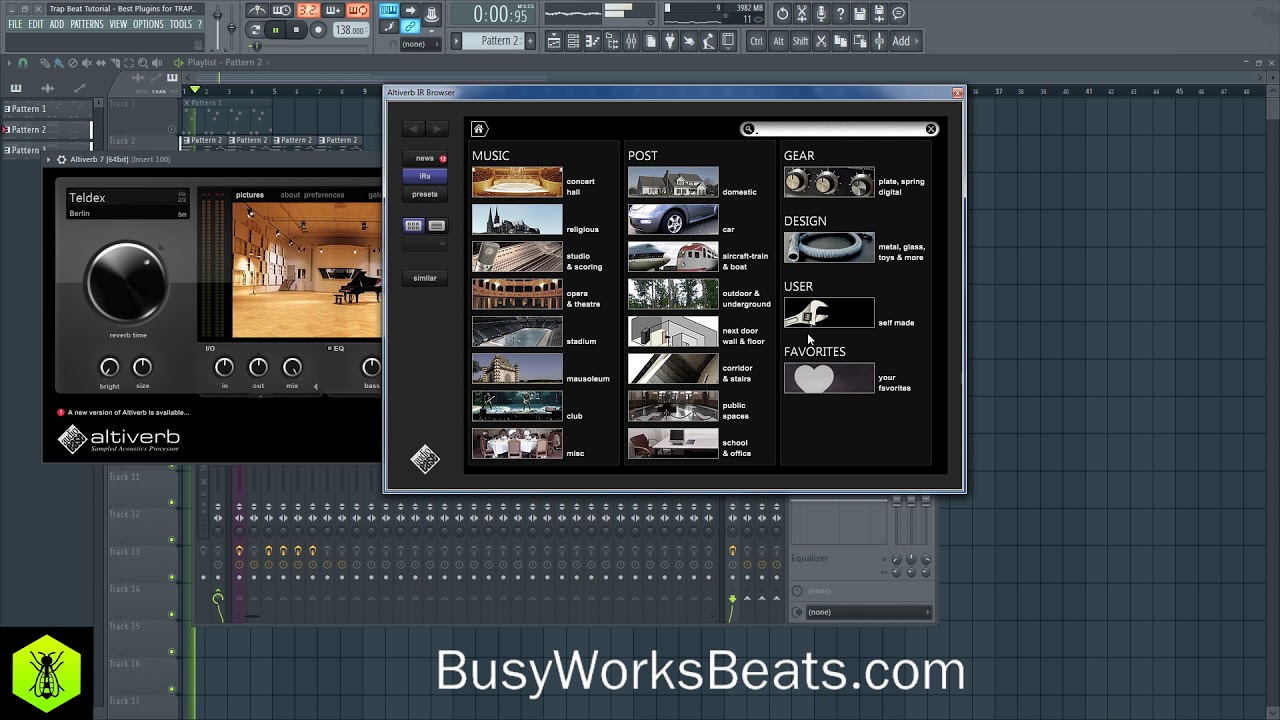Screen dimensions: 1280x720
Task: Clear IR Browser search with X icon
Action: click(930, 129)
